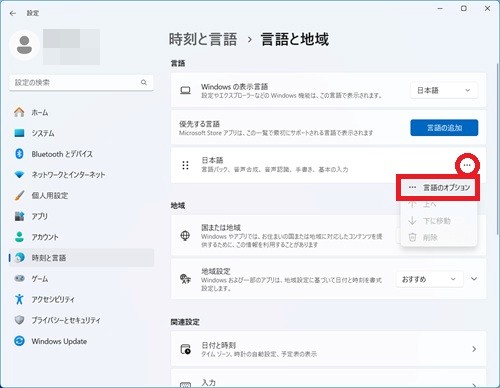Open ホーム in sidebar

coord(81,112)
